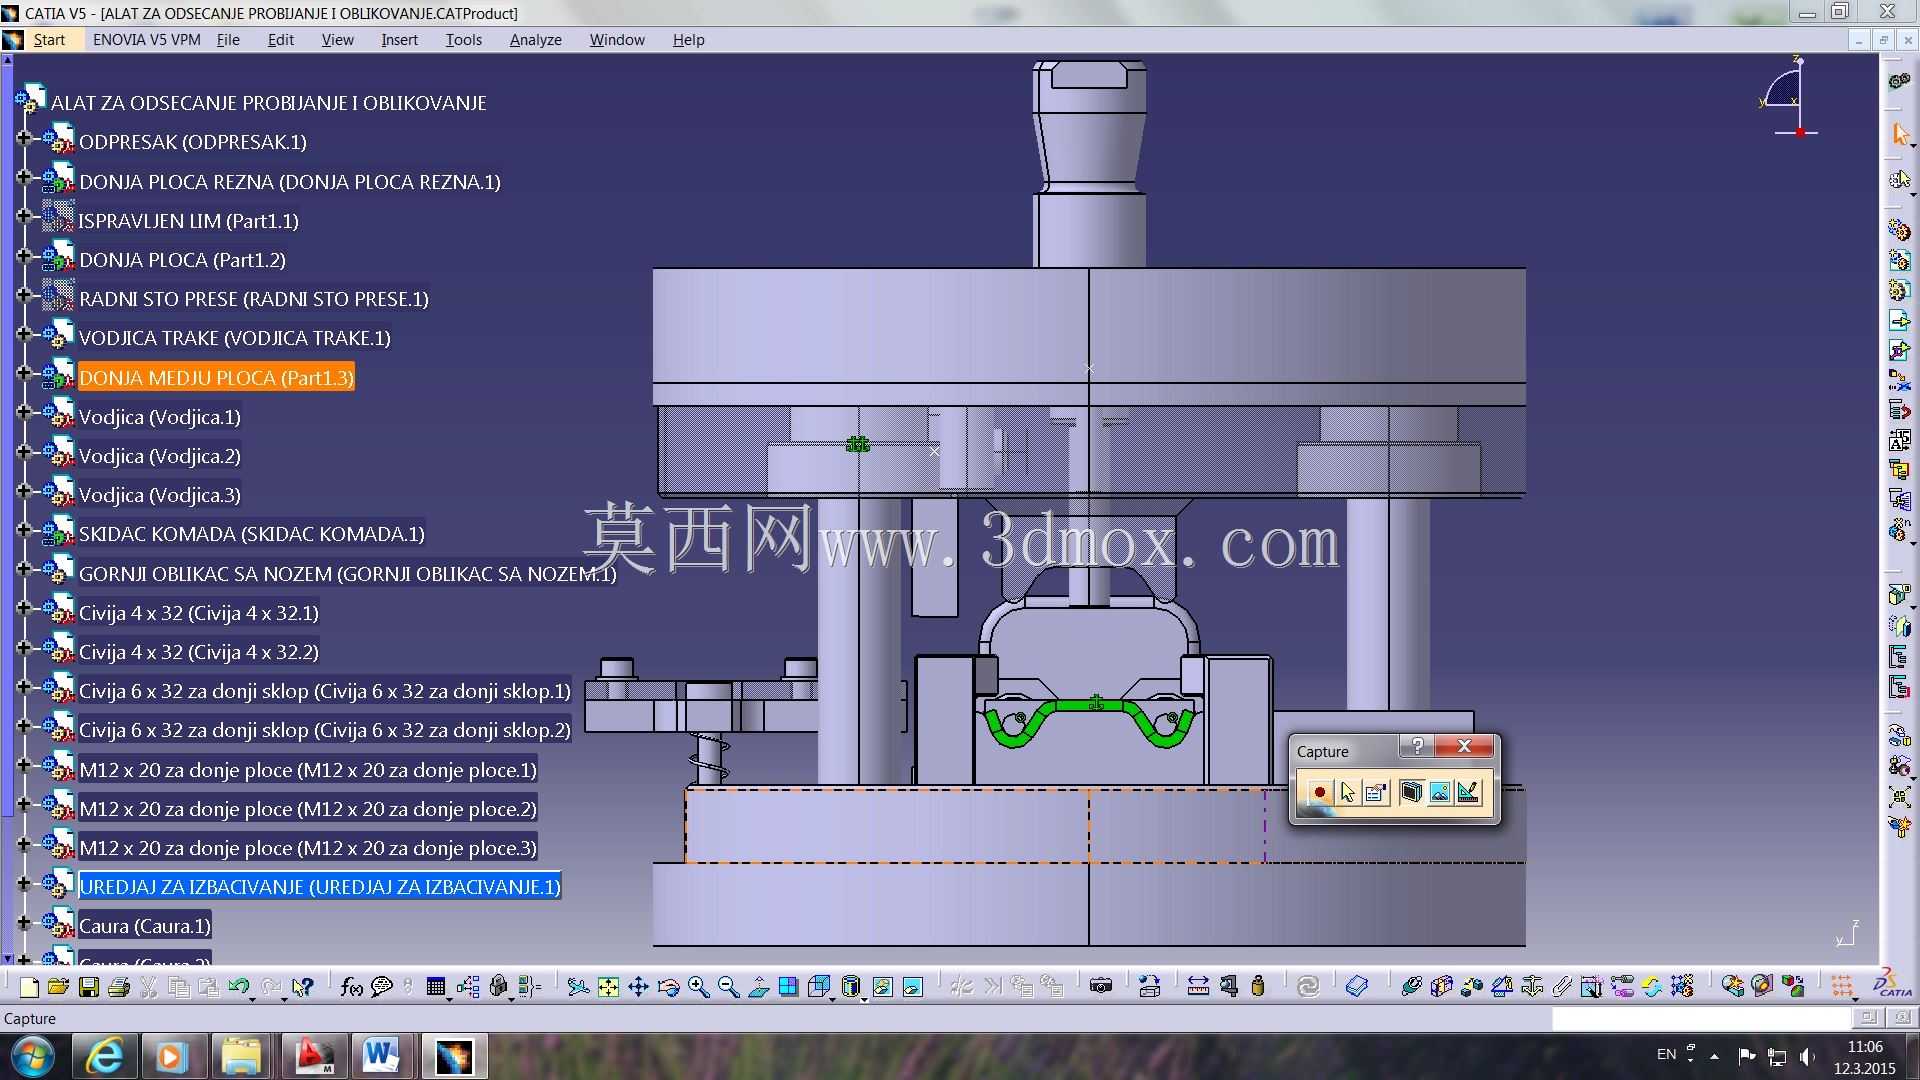The image size is (1920, 1080).
Task: Expand SKIDAC KOMADA tree node
Action: pos(23,530)
